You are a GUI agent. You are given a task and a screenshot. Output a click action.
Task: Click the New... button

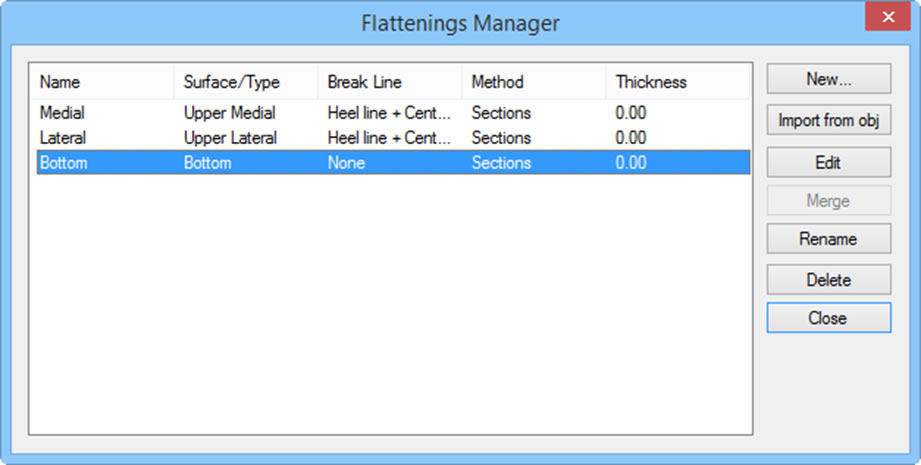(829, 79)
